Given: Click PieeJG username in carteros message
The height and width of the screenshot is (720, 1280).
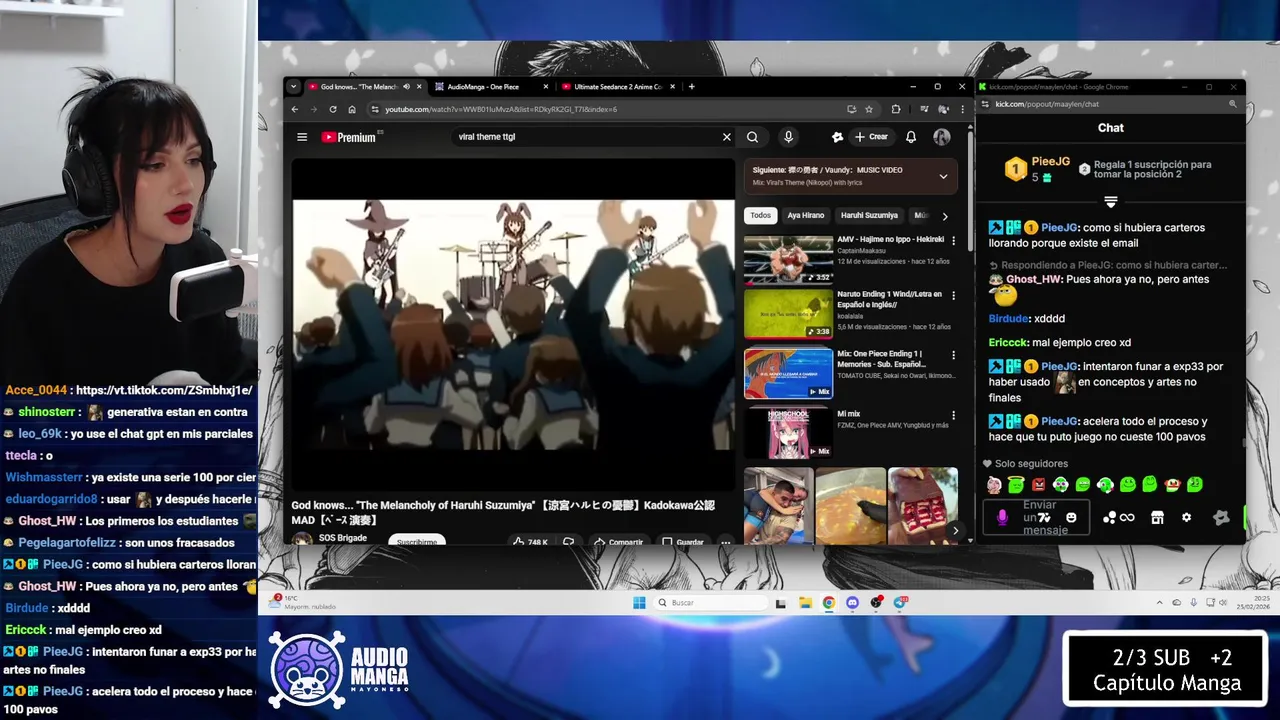Looking at the screenshot, I should coord(1059,228).
